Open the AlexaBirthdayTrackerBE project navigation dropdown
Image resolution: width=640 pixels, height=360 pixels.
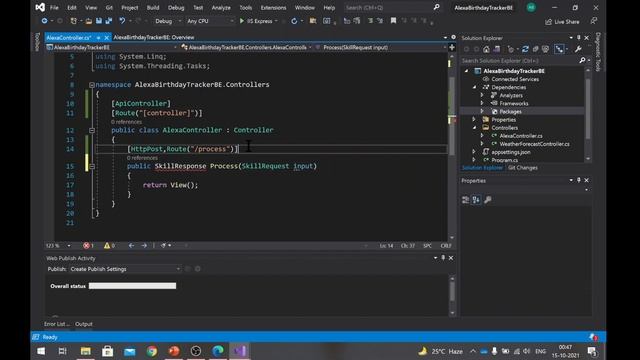click(x=111, y=47)
